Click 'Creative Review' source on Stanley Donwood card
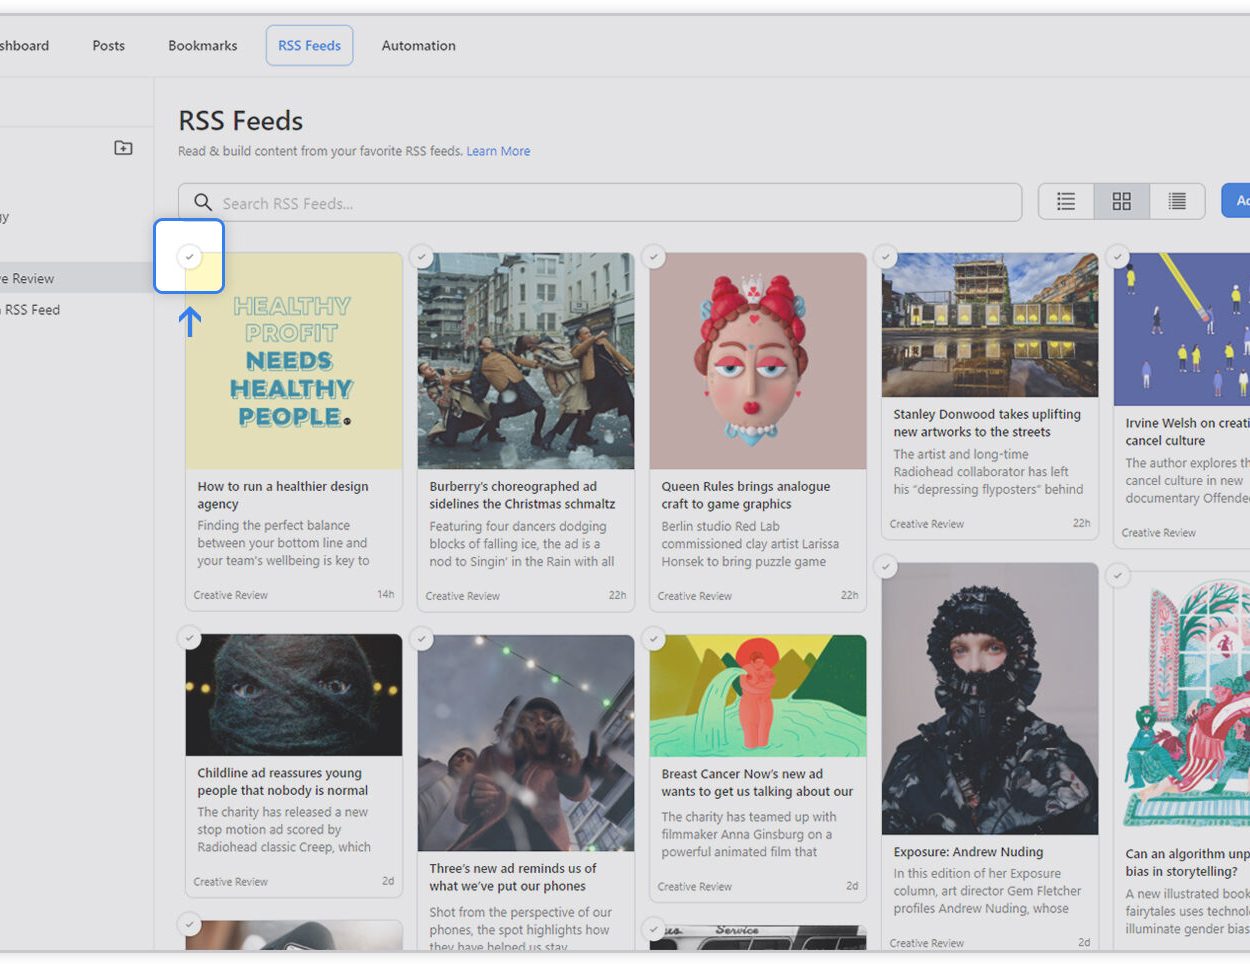 pos(926,524)
